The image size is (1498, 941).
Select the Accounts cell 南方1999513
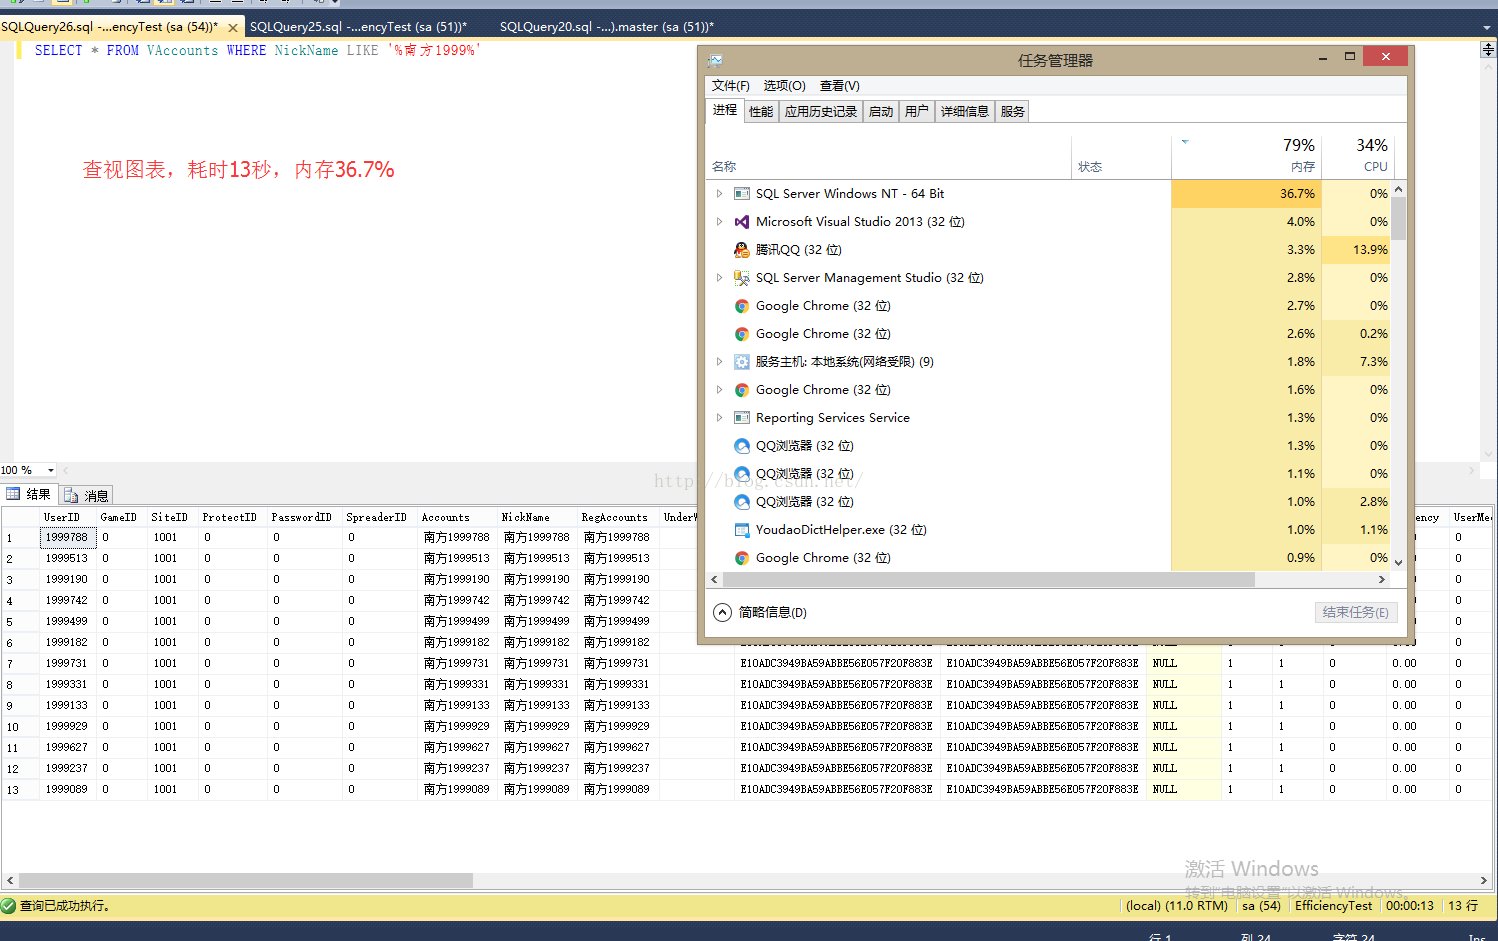point(457,559)
